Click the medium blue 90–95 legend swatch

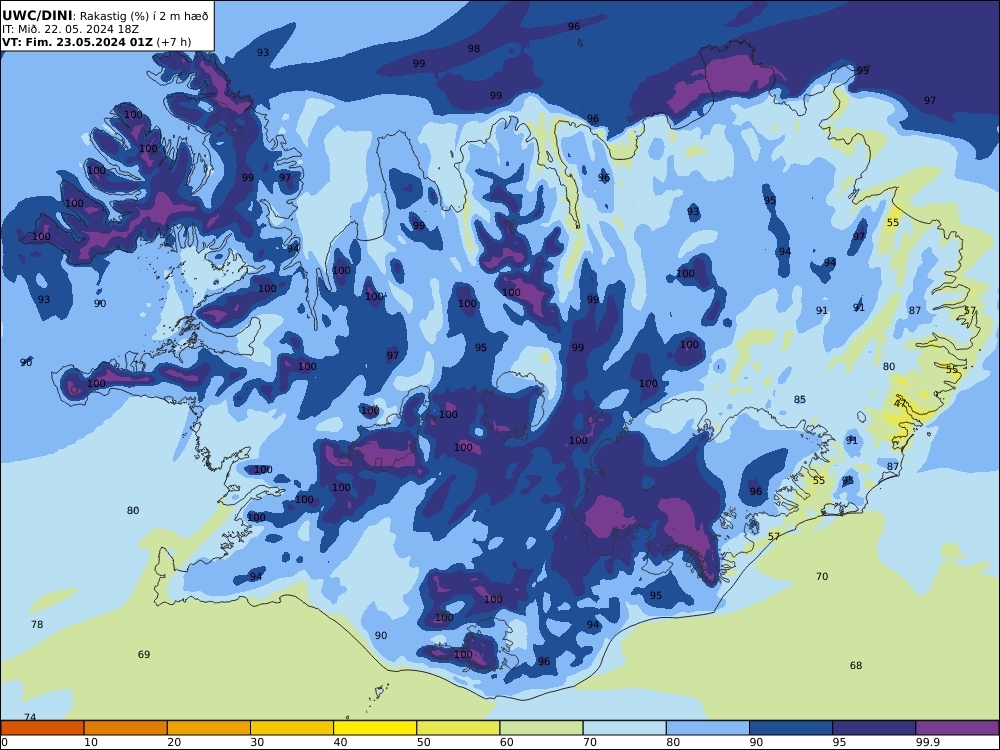[791, 728]
